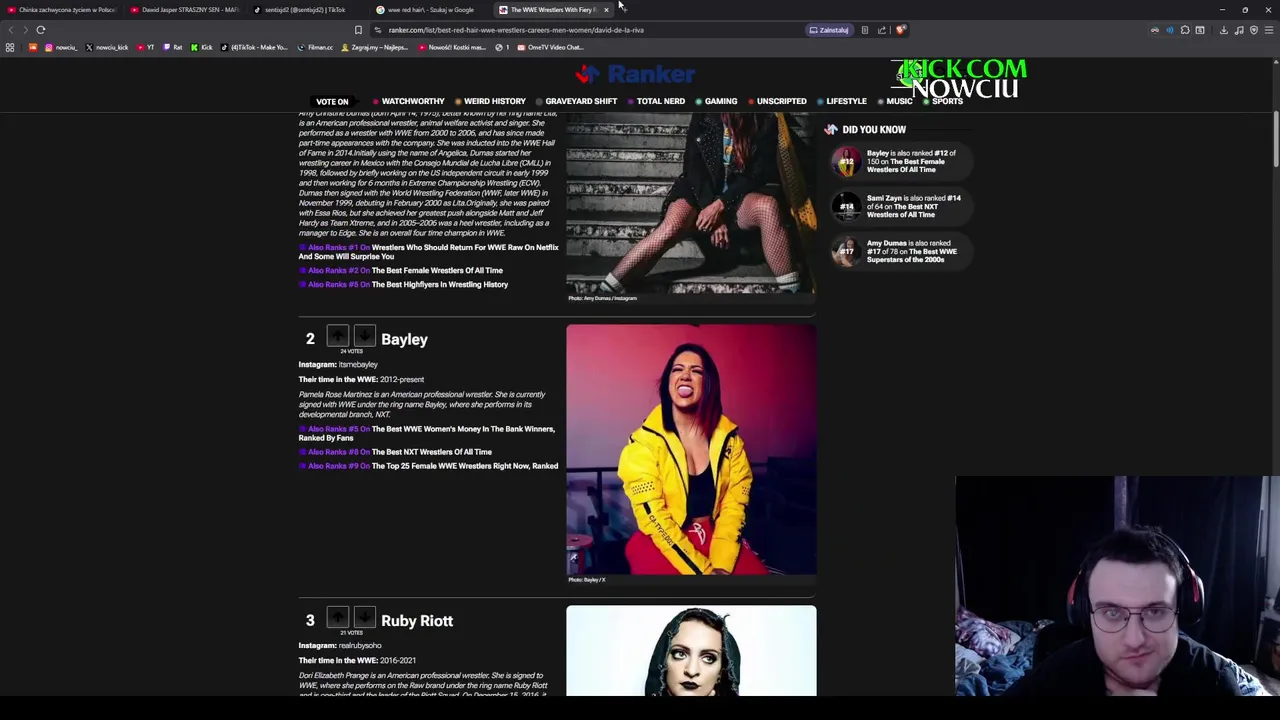
Task: Open the VPN shield icon in toolbar
Action: (x=1254, y=30)
